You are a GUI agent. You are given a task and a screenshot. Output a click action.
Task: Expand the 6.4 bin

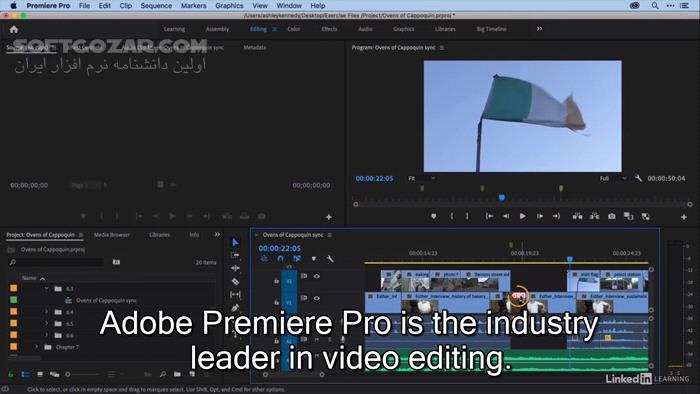pyautogui.click(x=46, y=312)
